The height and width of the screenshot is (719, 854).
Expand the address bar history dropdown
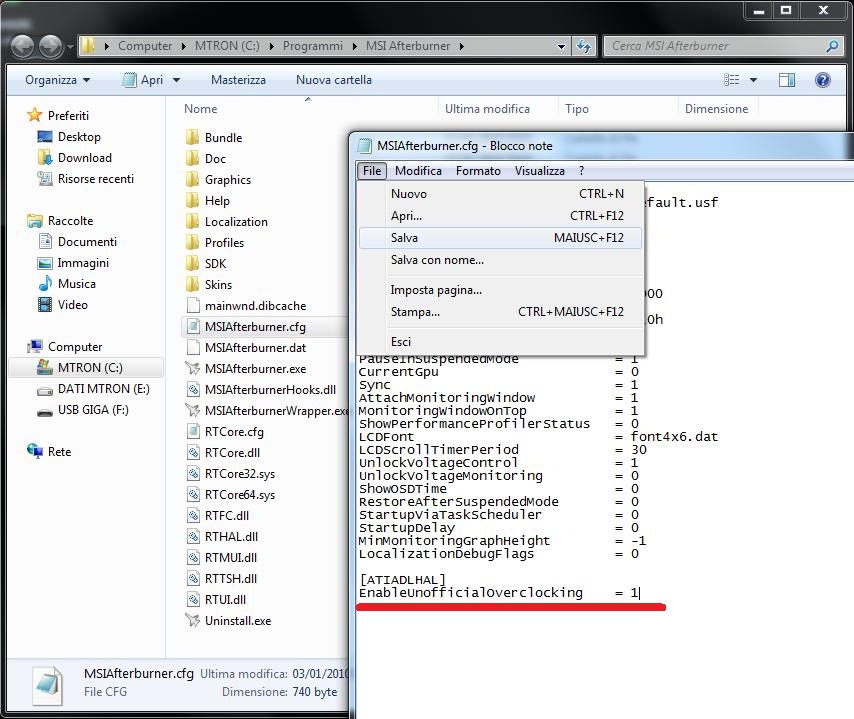(x=562, y=46)
